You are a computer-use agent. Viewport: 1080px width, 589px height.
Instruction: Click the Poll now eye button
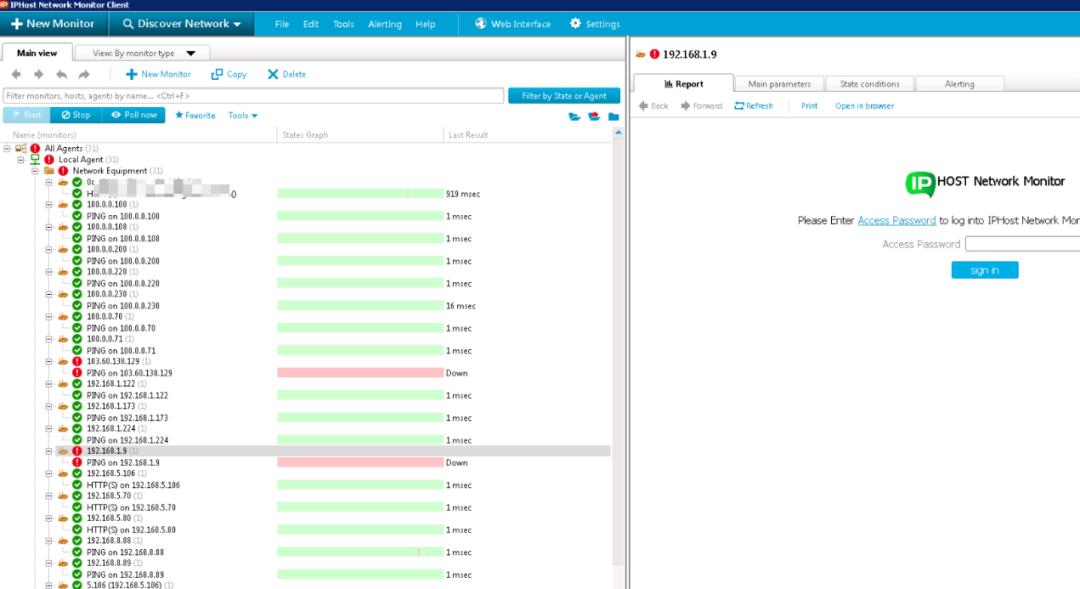point(134,115)
